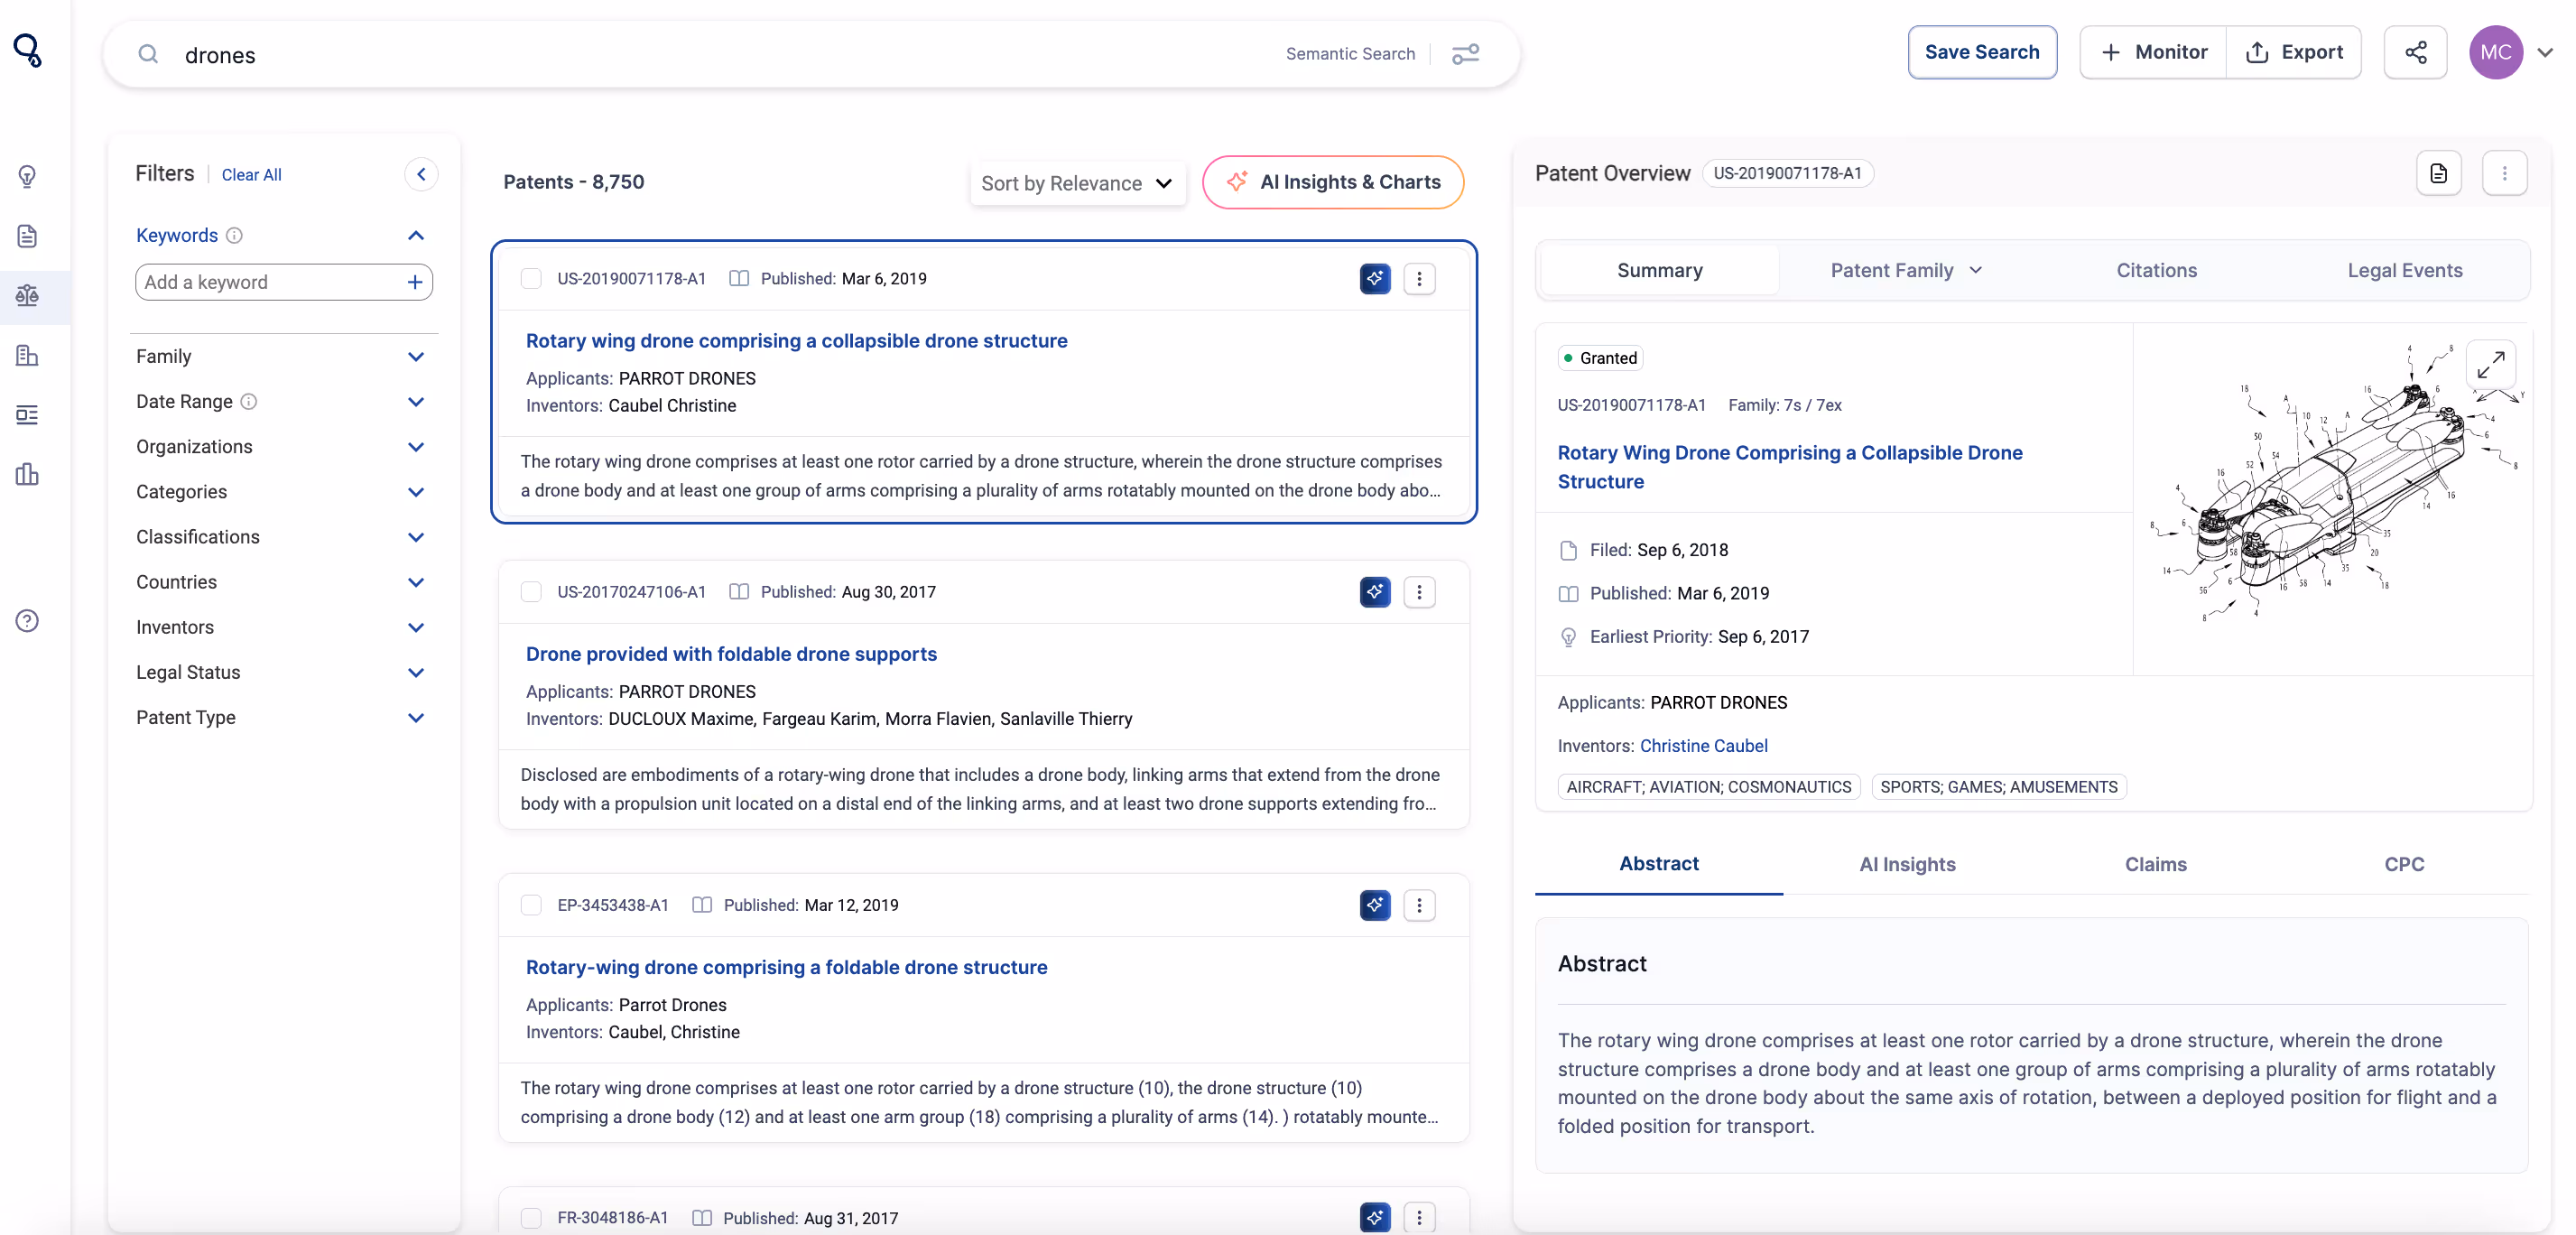The height and width of the screenshot is (1235, 2576).
Task: Expand the Family filter
Action: [416, 356]
